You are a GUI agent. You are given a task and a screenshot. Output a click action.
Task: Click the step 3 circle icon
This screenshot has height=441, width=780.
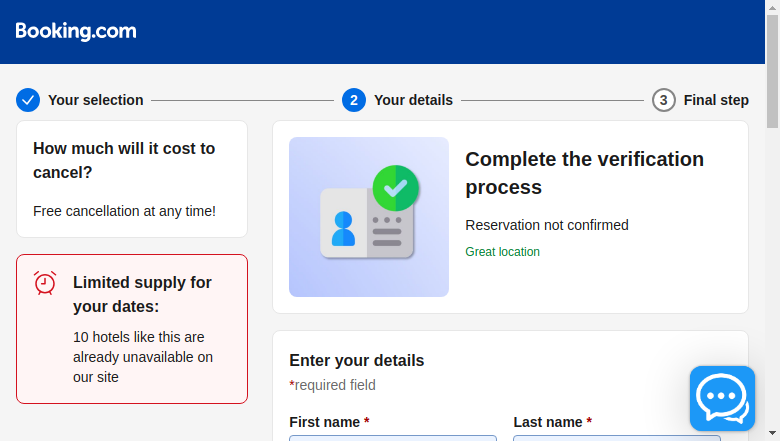(664, 100)
